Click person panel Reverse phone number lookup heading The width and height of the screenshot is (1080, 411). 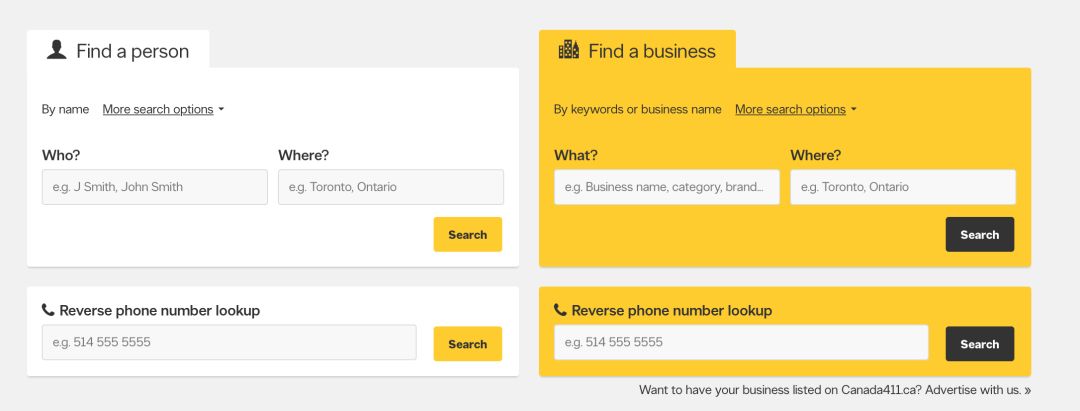pos(160,310)
